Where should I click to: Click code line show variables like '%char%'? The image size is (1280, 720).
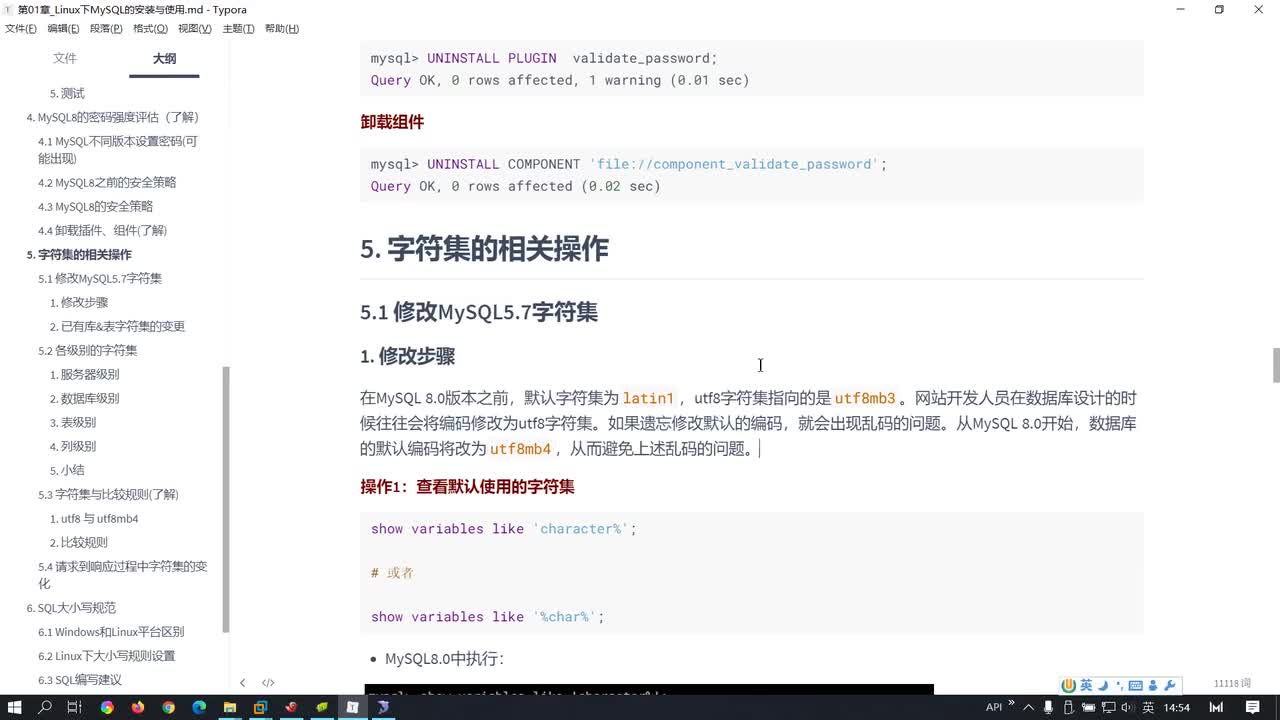[488, 616]
